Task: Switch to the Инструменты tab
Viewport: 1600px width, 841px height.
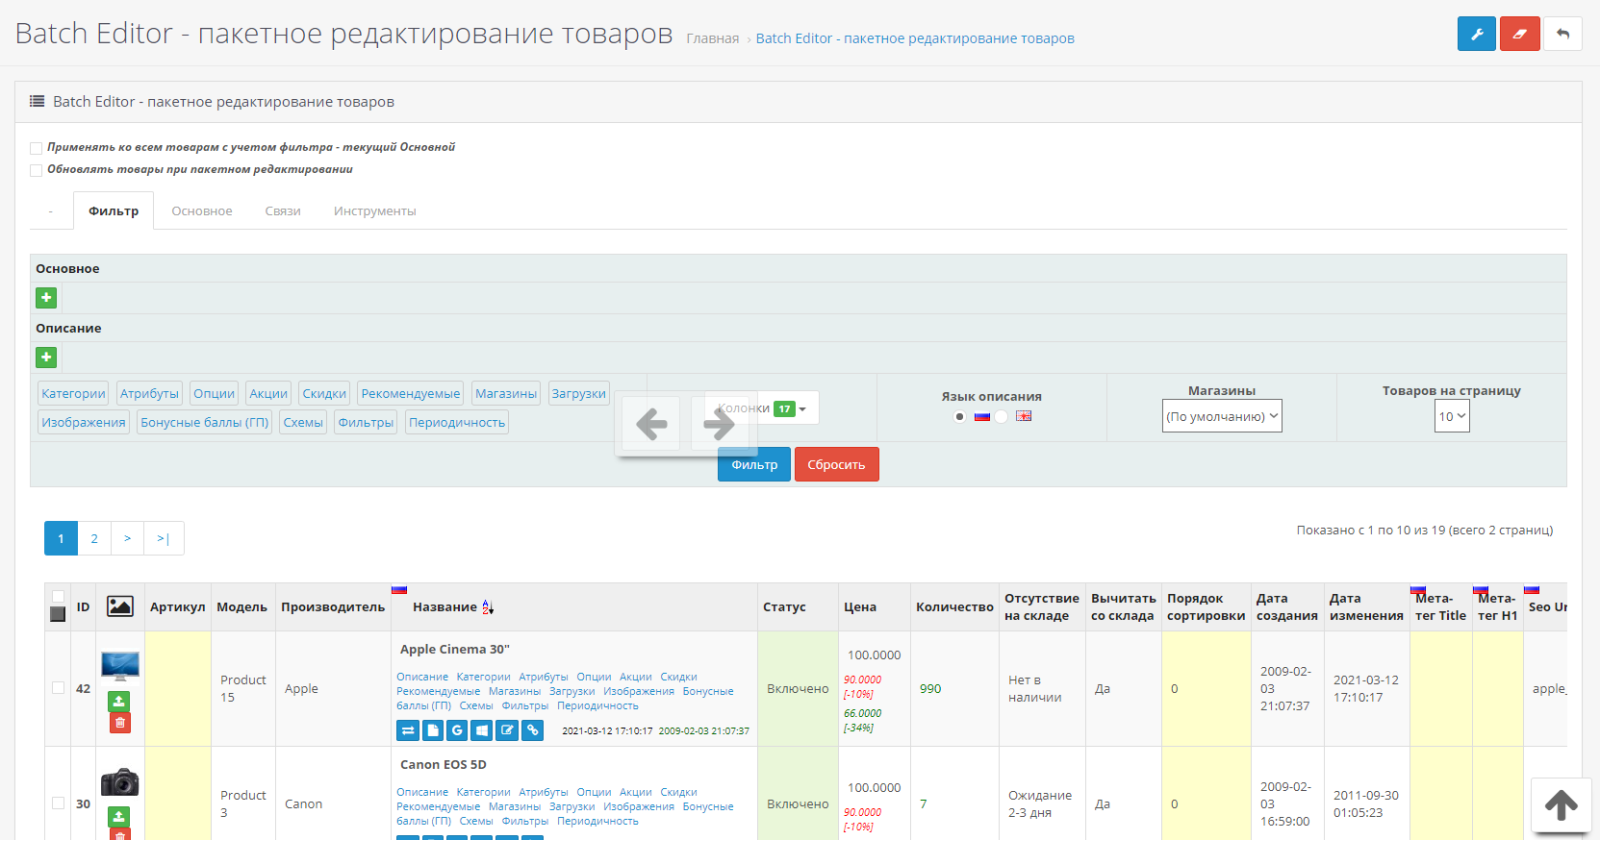Action: tap(375, 211)
